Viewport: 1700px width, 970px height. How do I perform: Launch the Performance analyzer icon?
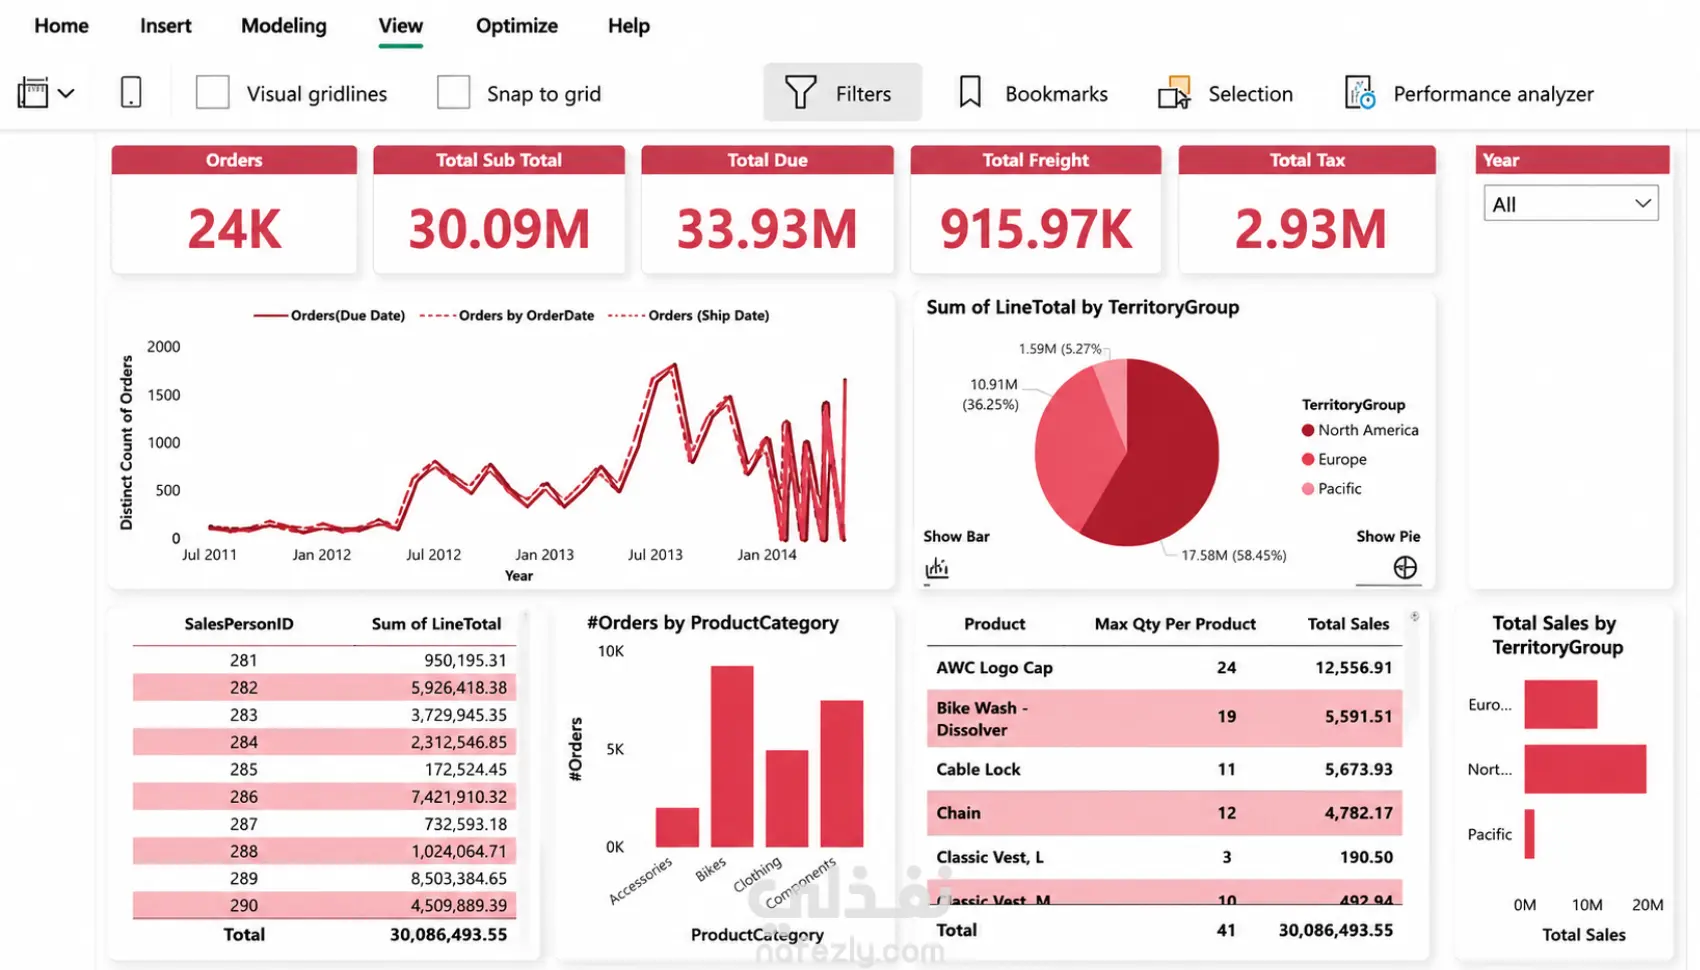(1359, 93)
